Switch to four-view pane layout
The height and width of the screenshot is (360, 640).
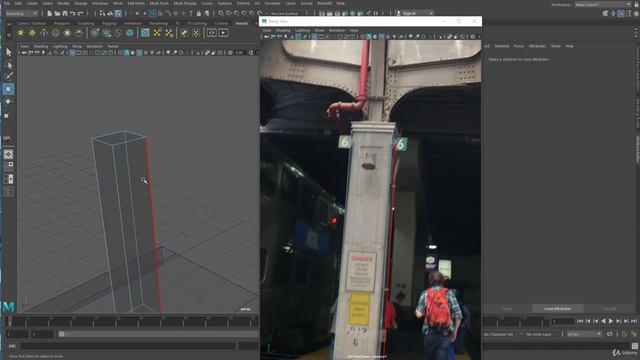[x=9, y=167]
